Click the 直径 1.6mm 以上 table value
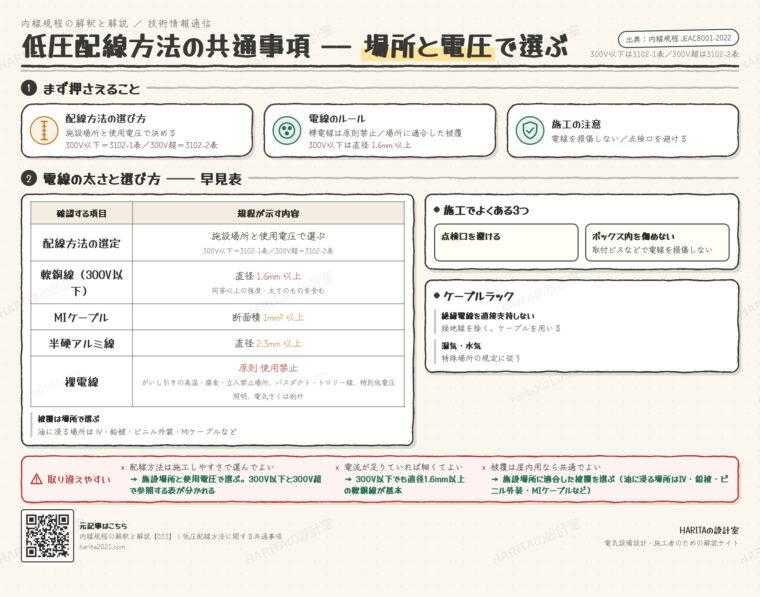 click(268, 276)
